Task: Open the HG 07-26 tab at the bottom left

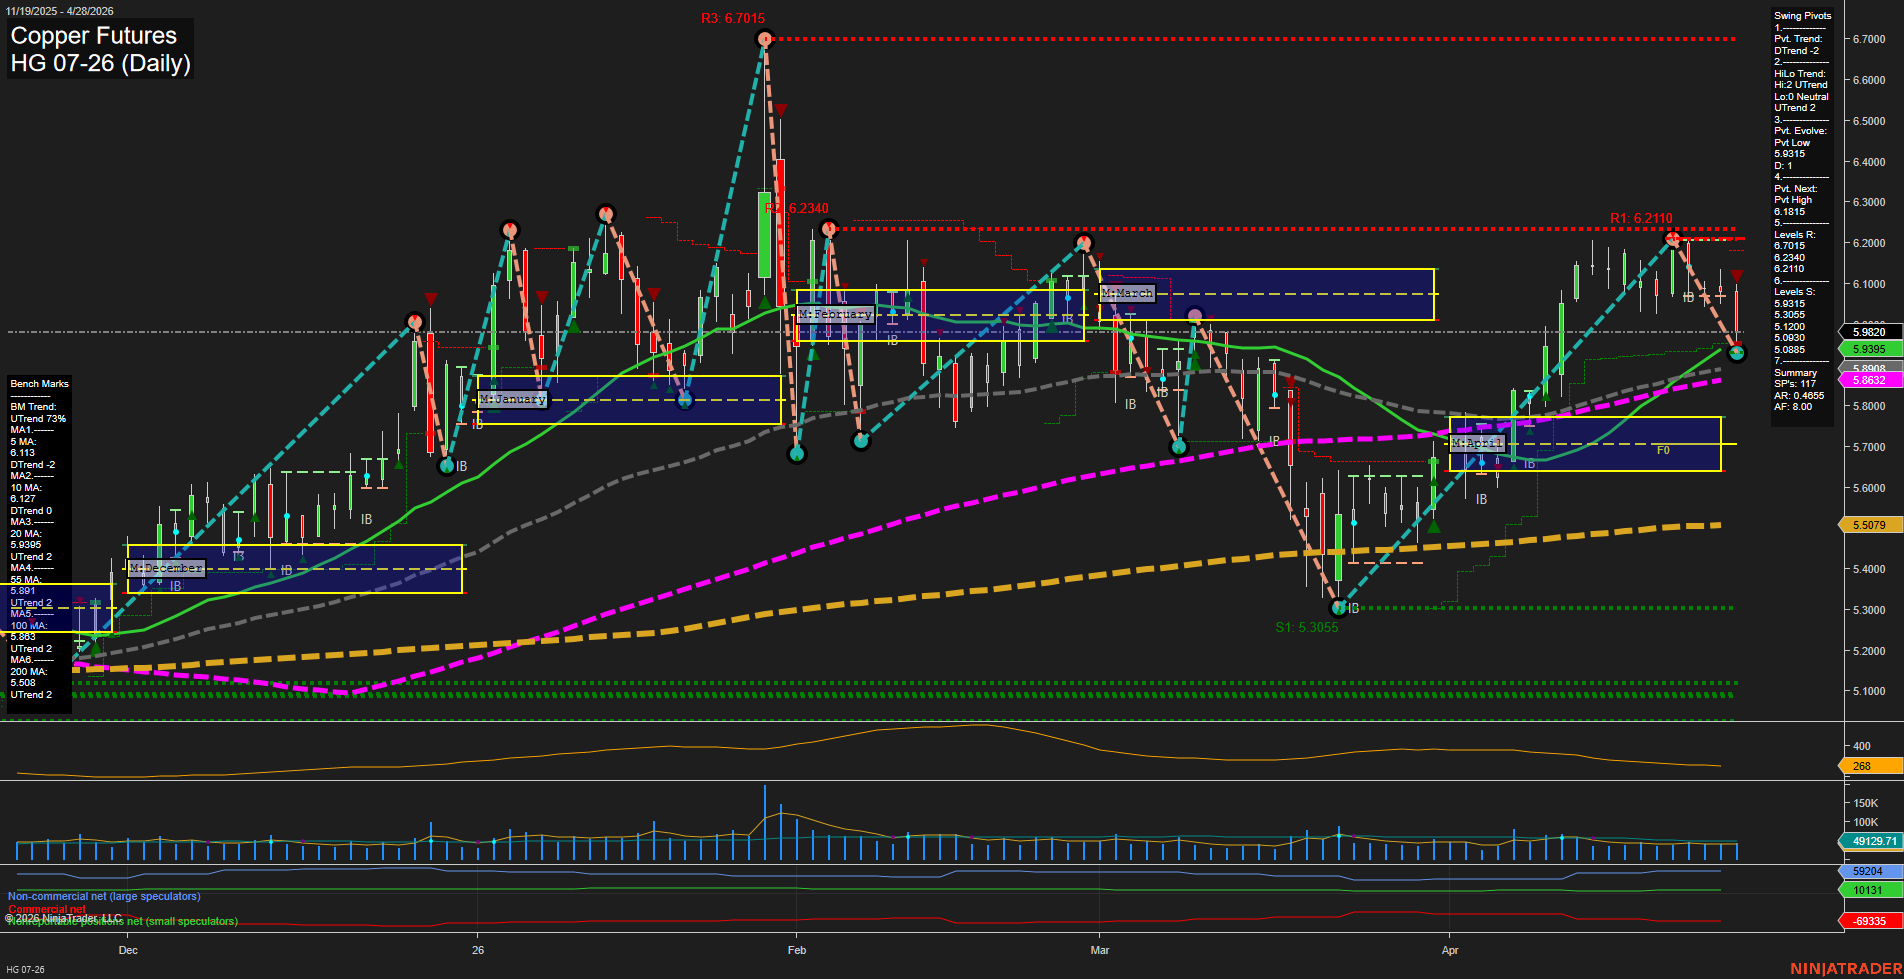Action: [26, 969]
